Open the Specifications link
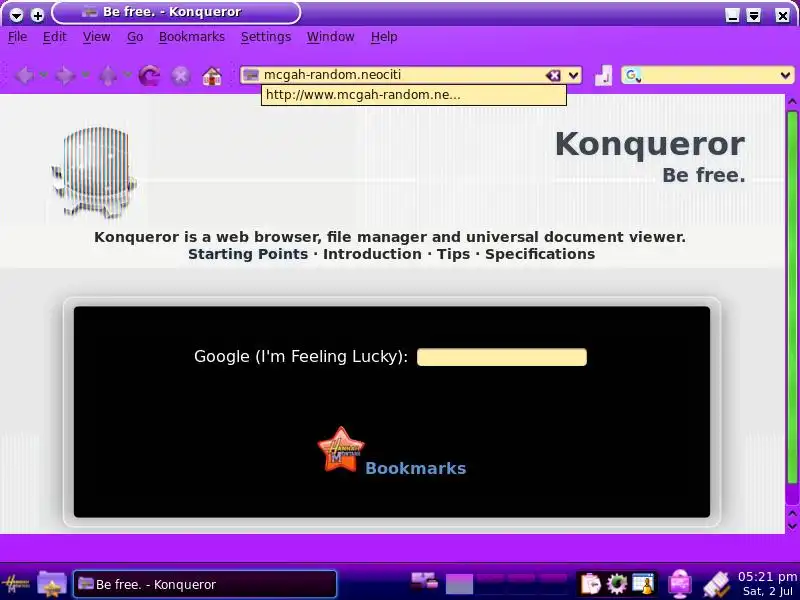 click(x=540, y=254)
